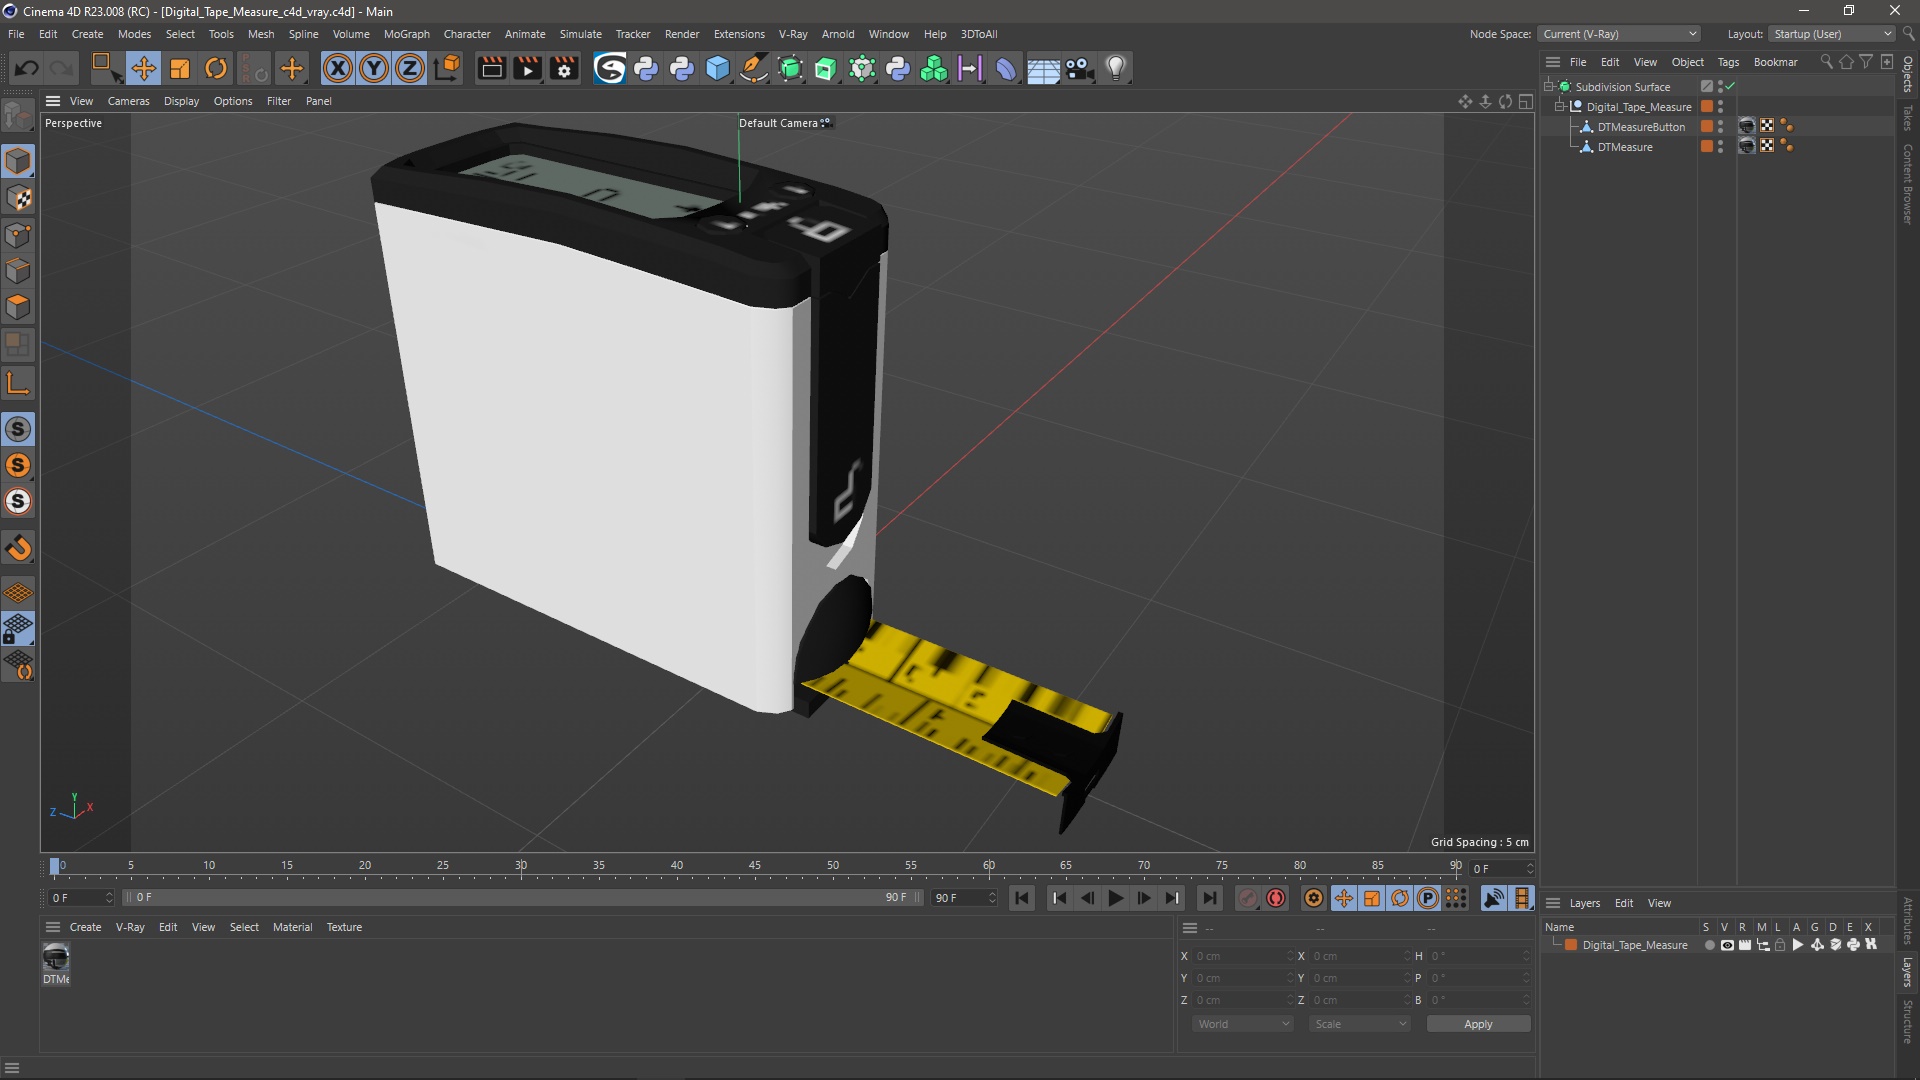The width and height of the screenshot is (1920, 1080).
Task: Select the DTMe material thumbnail
Action: 56,958
